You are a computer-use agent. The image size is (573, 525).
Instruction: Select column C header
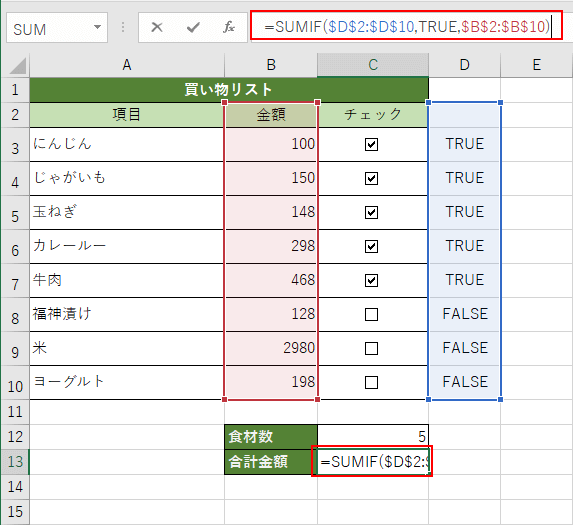click(x=373, y=65)
